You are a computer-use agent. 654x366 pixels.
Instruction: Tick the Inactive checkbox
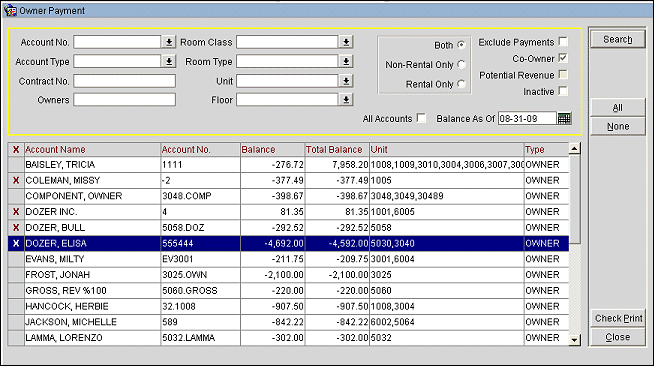pyautogui.click(x=563, y=91)
